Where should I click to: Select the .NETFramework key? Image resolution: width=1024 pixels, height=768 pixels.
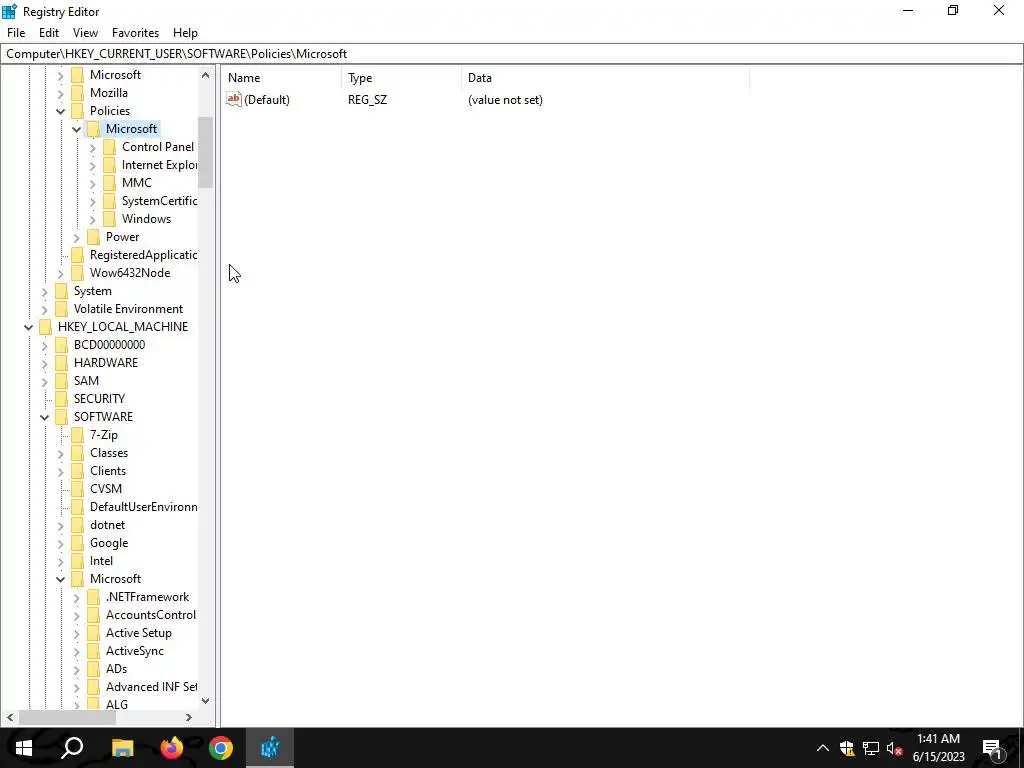click(x=148, y=597)
